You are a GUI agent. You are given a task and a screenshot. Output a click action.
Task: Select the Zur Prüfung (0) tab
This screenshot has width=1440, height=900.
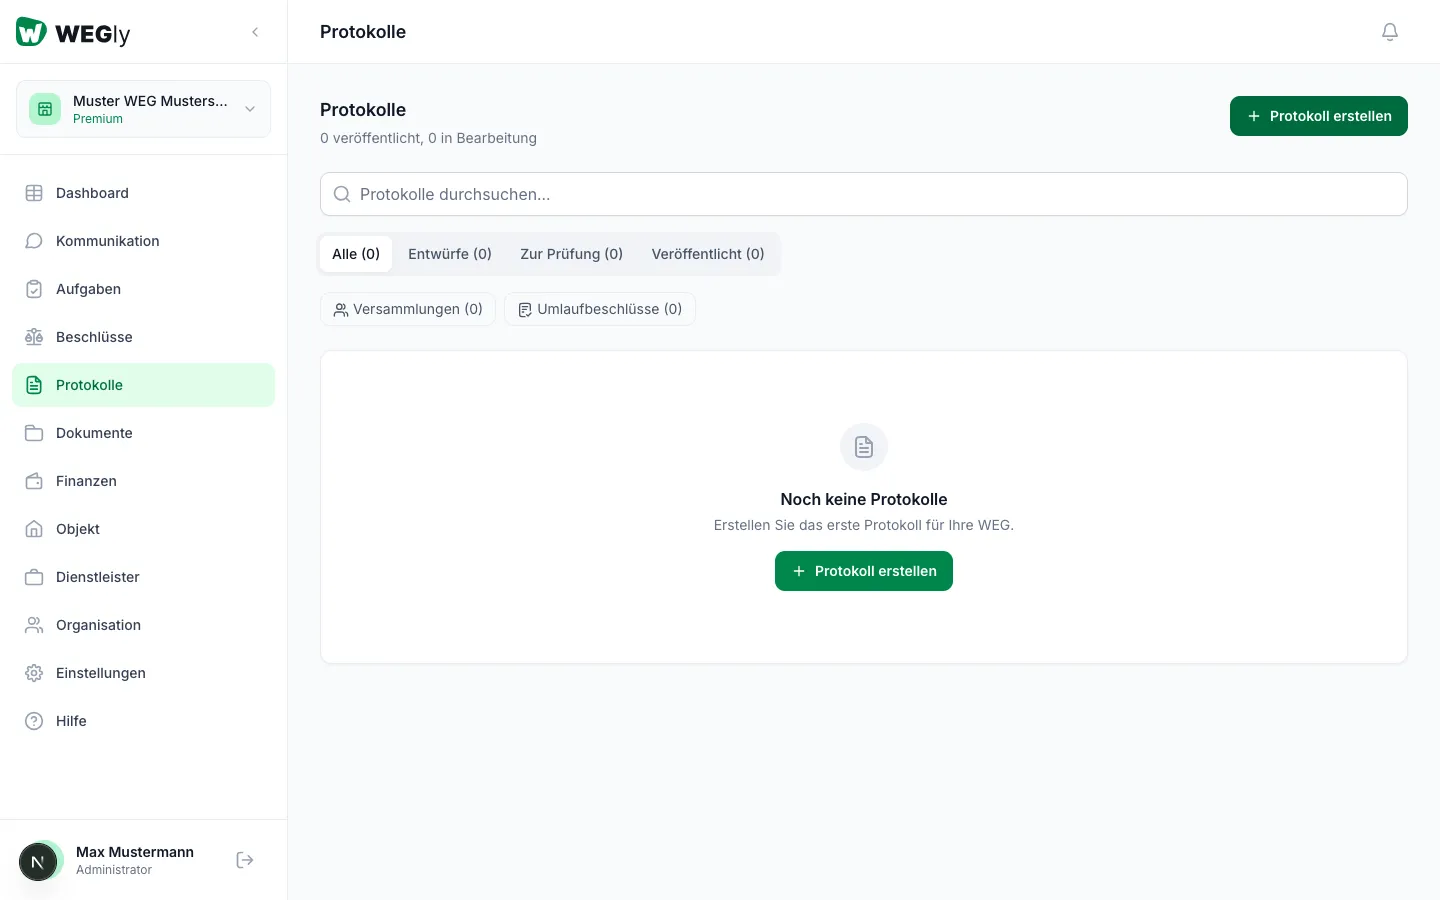571,254
